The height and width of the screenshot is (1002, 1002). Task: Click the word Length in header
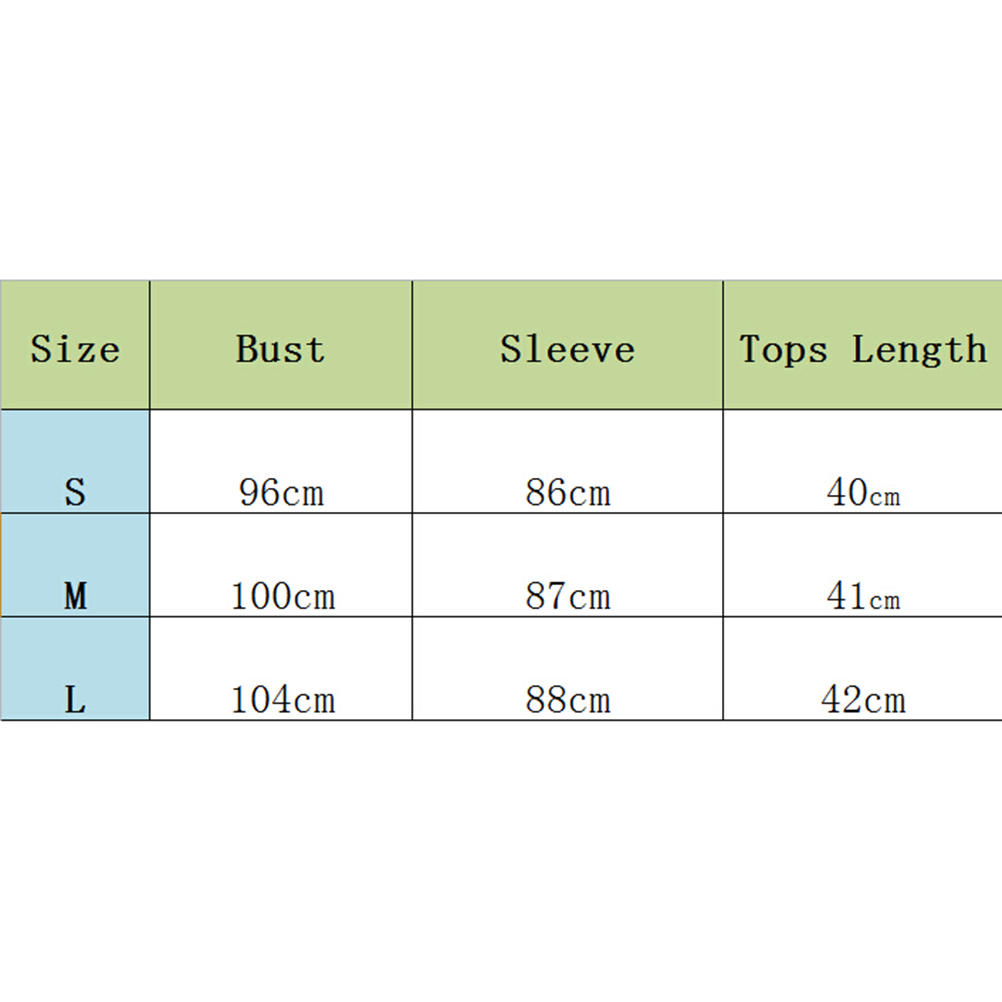pos(919,349)
